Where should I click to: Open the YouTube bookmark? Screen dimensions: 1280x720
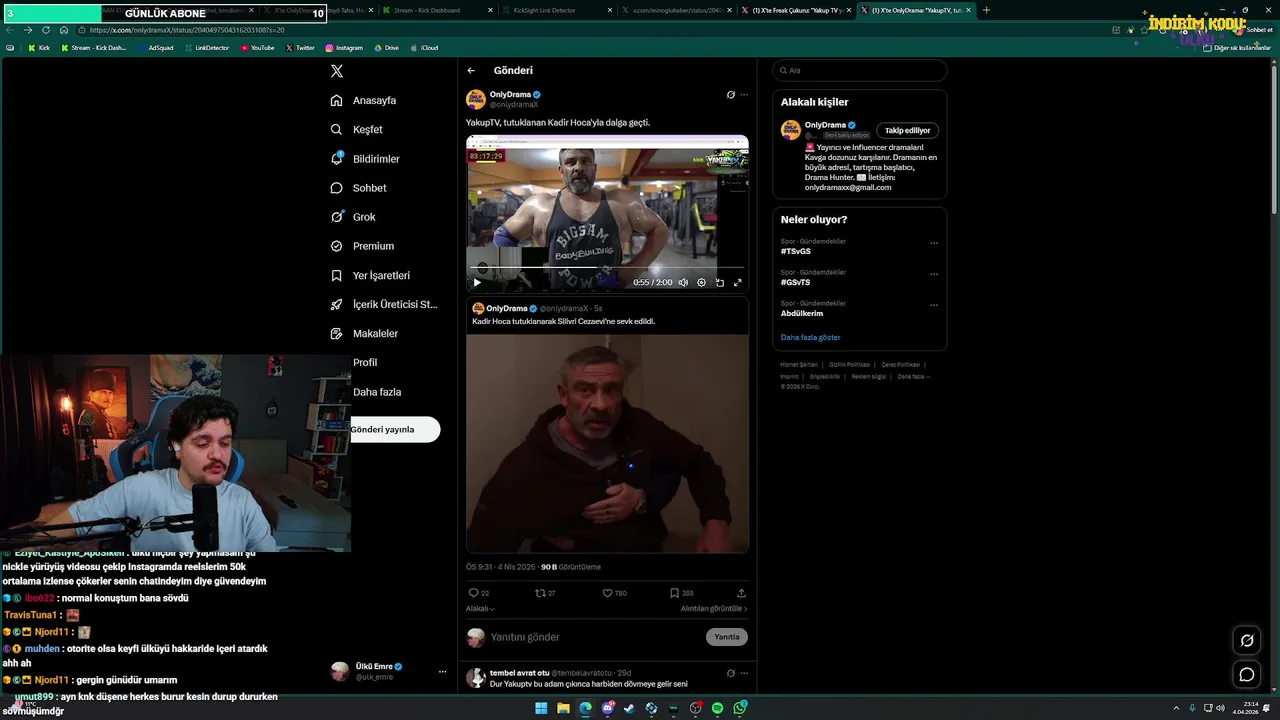(257, 48)
